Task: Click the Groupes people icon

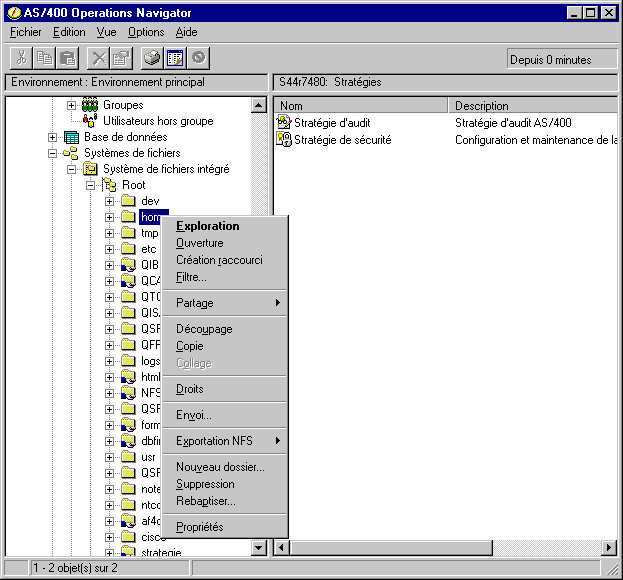Action: click(x=90, y=105)
